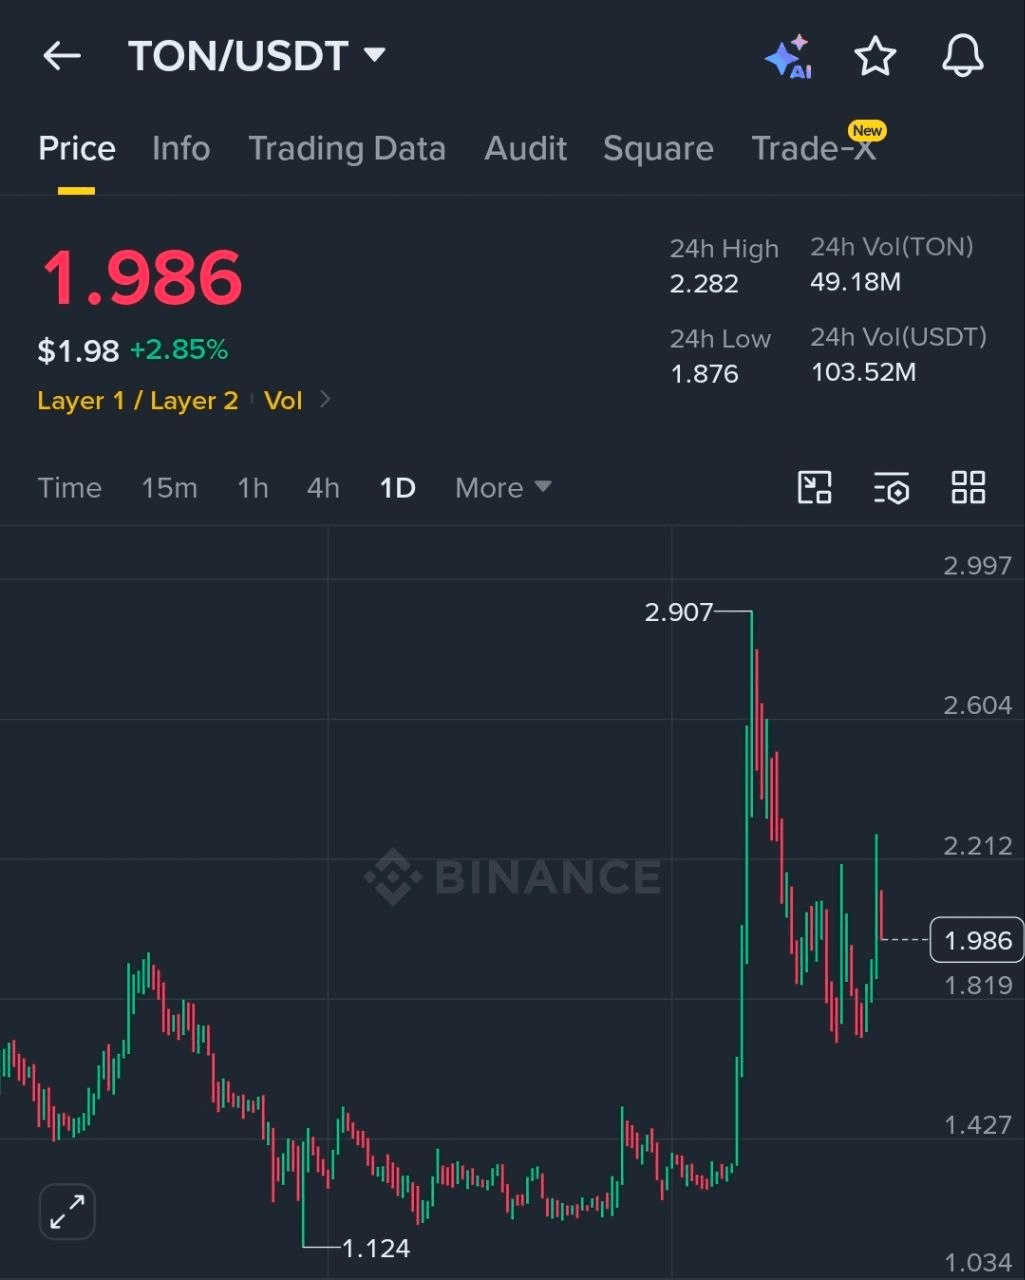
Task: Open the four-square grid layout icon
Action: coord(968,488)
